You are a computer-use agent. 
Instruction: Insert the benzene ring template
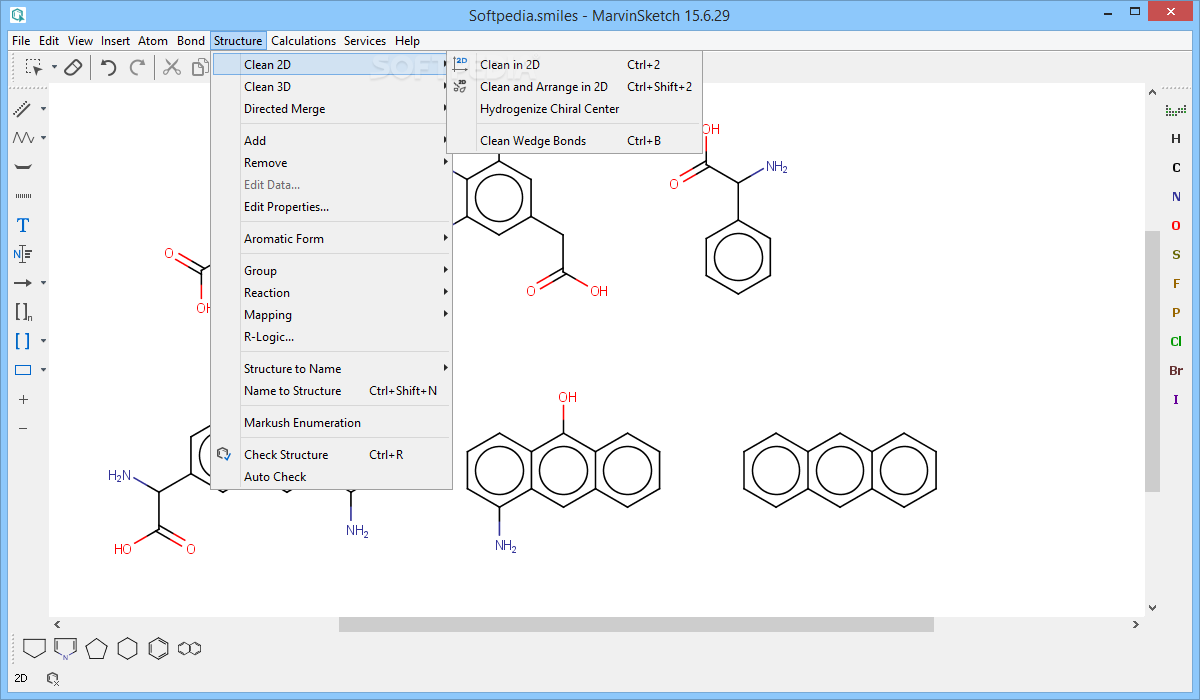click(158, 648)
